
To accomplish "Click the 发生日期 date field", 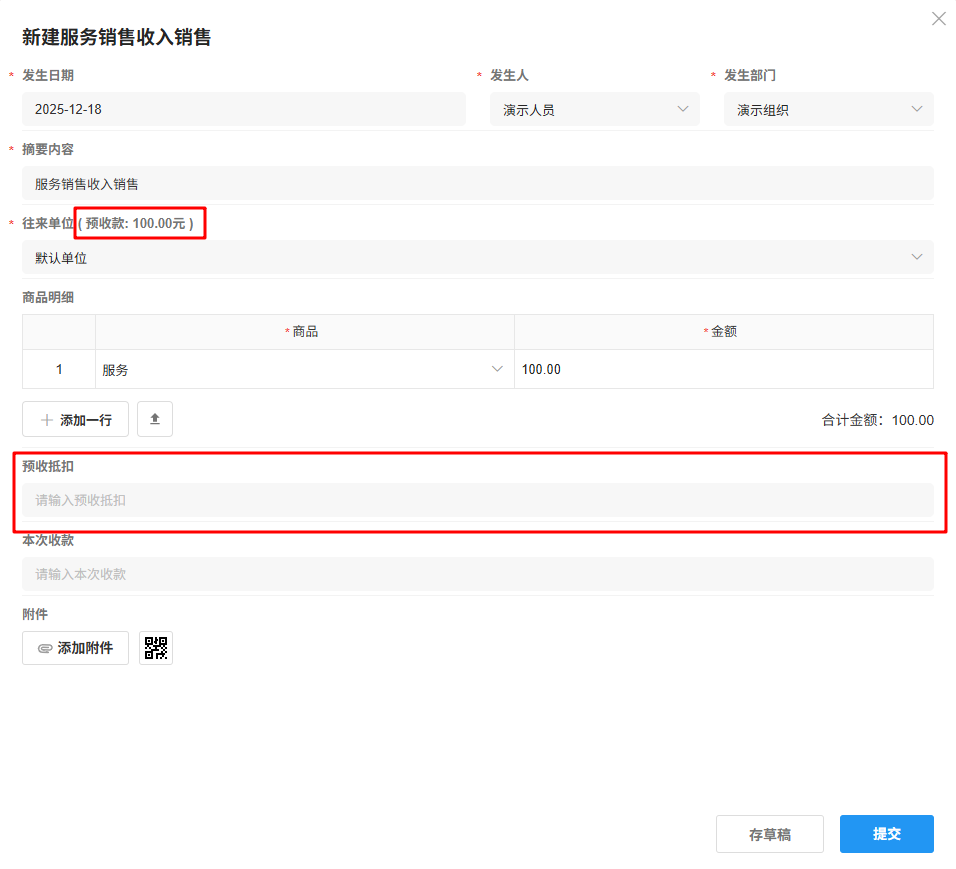I will (x=243, y=109).
